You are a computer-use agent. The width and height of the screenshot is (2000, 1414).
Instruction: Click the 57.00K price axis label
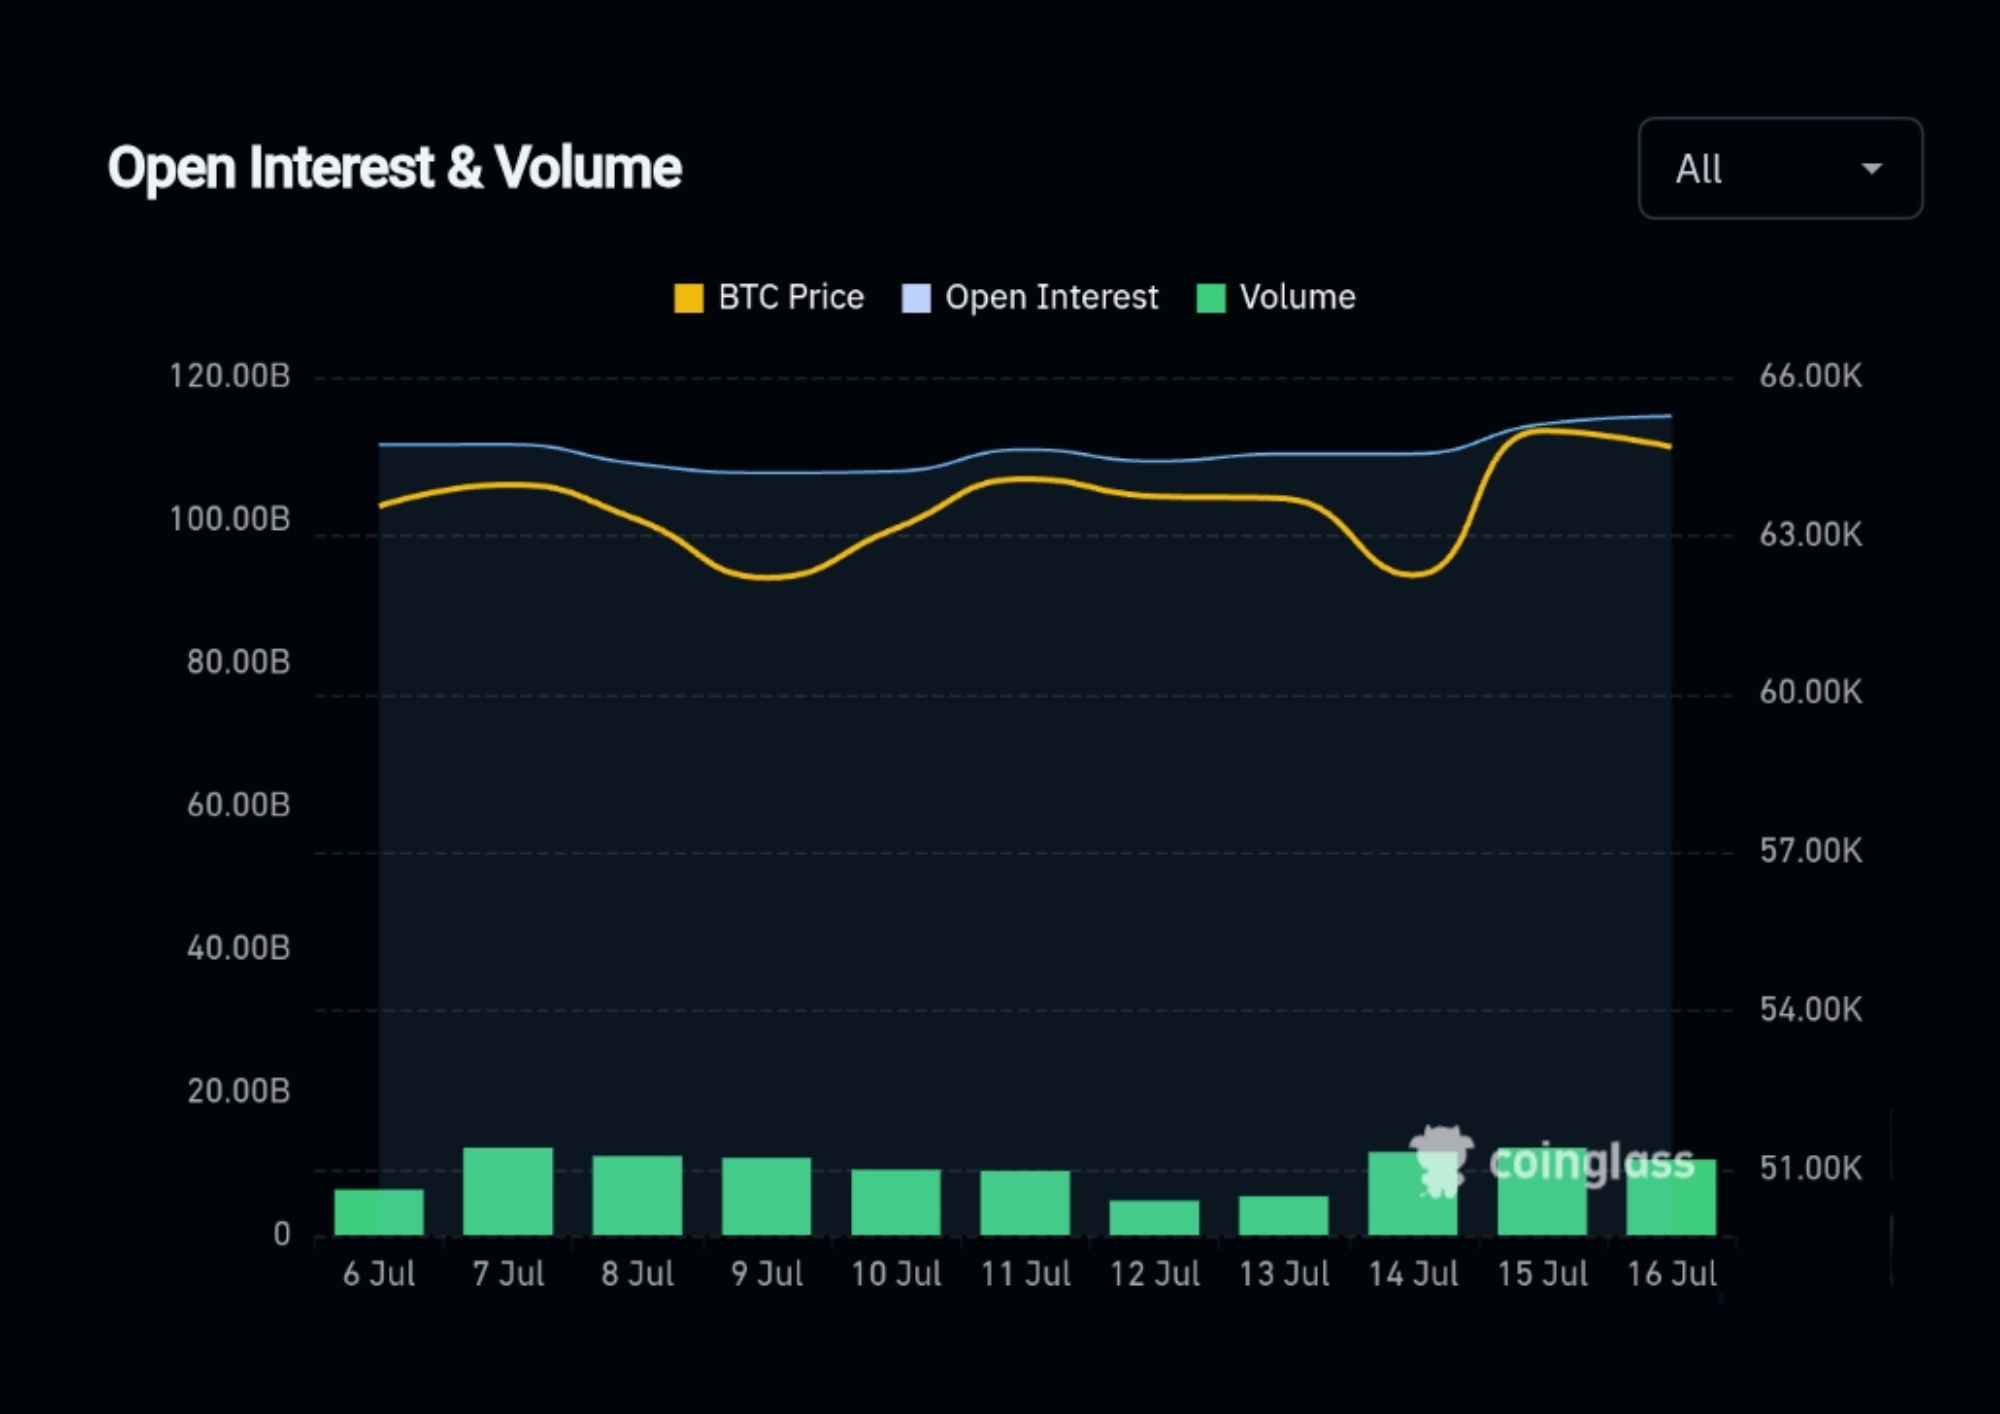1811,851
